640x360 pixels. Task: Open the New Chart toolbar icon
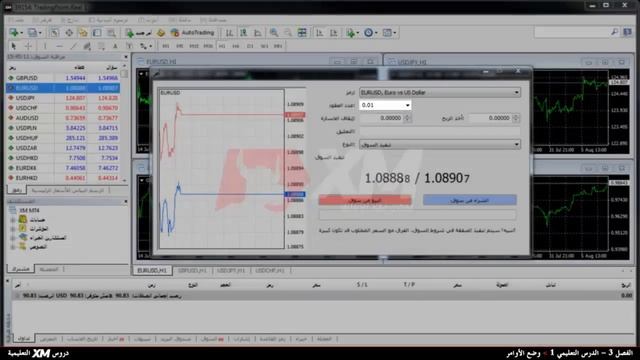click(x=15, y=33)
